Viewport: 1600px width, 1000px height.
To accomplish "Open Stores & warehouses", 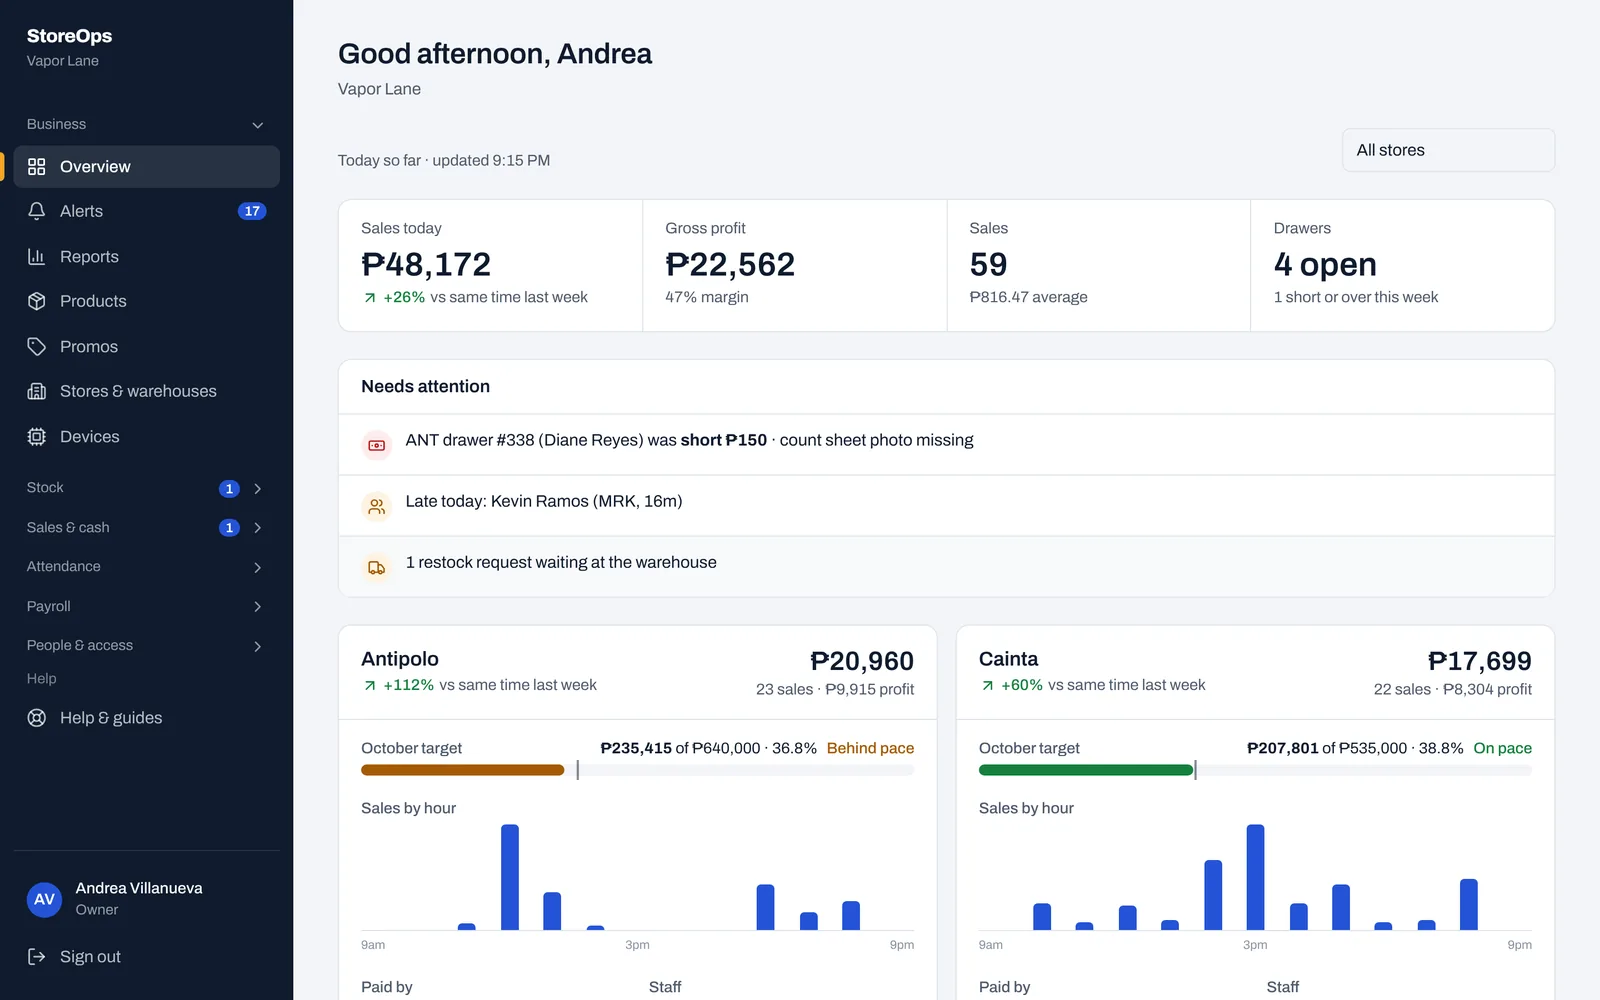I will pos(147,391).
